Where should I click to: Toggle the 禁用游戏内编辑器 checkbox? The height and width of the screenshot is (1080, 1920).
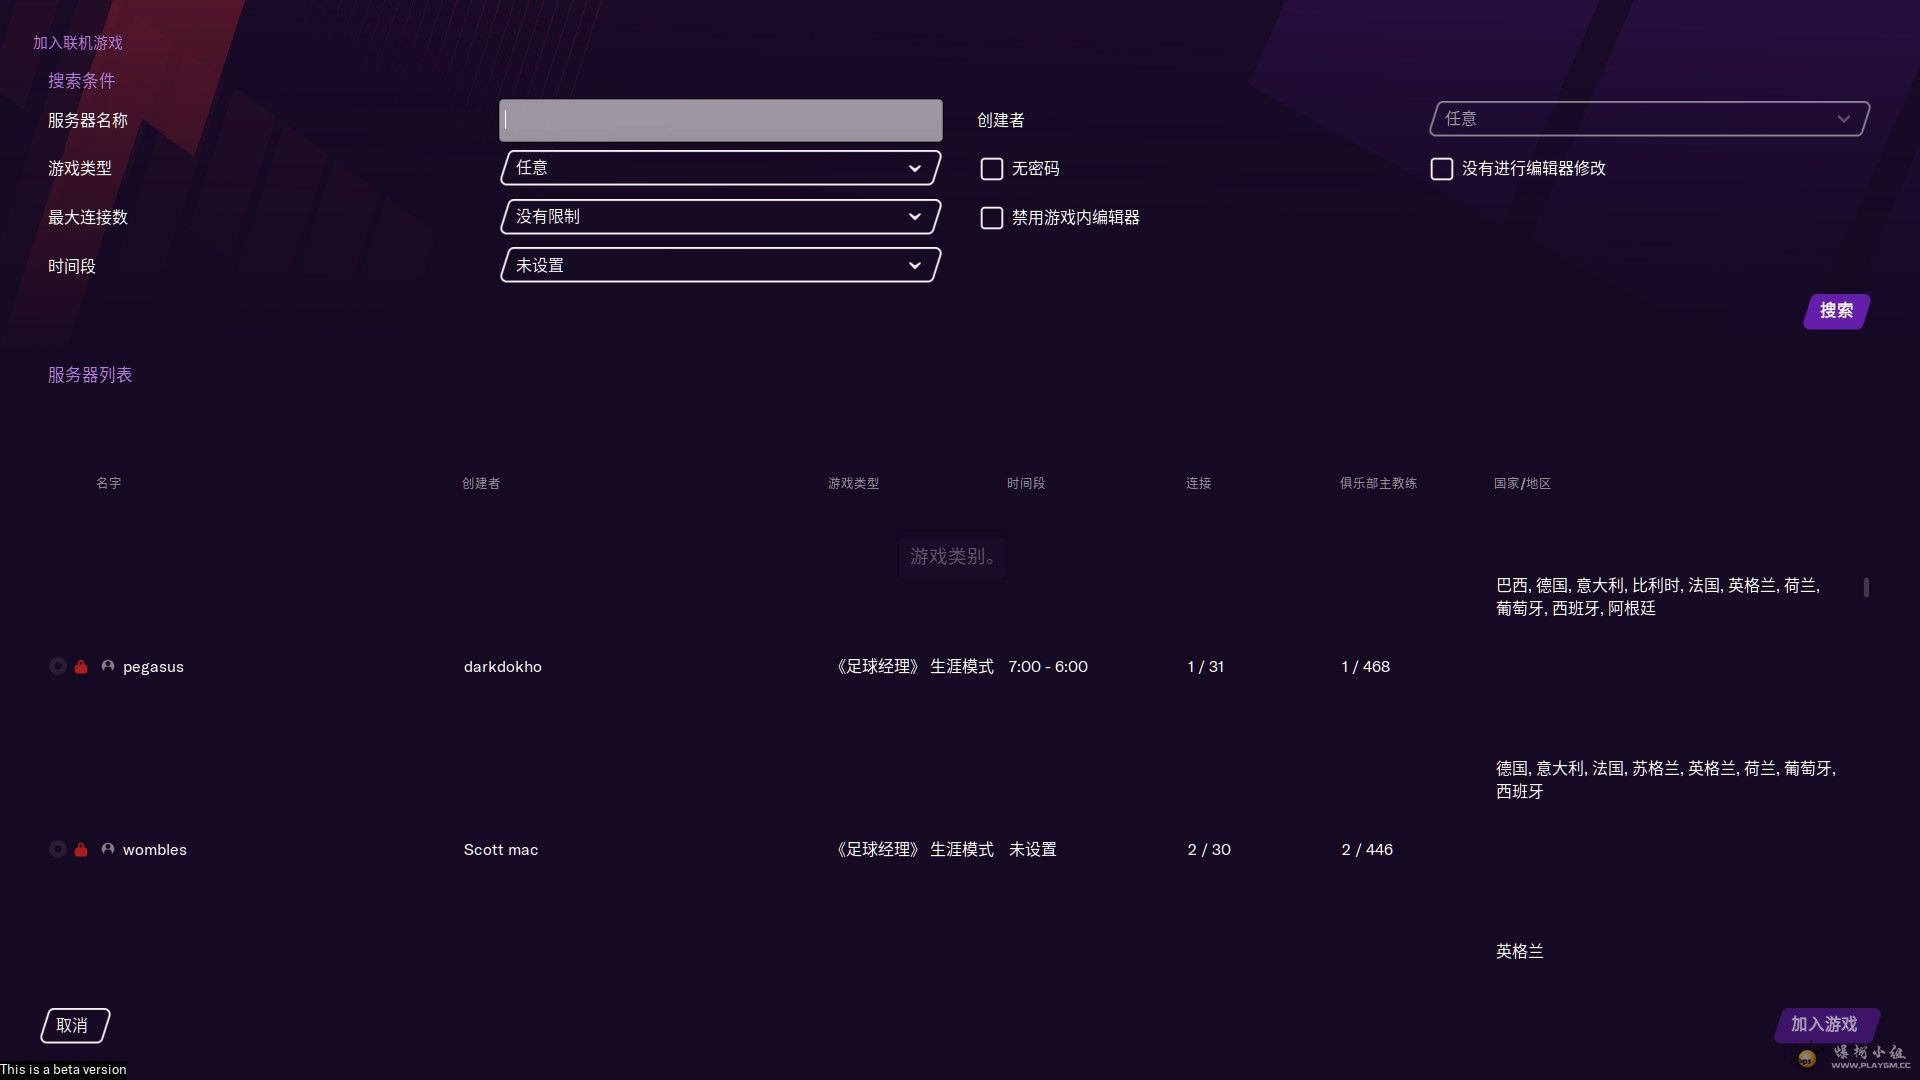pos(992,218)
